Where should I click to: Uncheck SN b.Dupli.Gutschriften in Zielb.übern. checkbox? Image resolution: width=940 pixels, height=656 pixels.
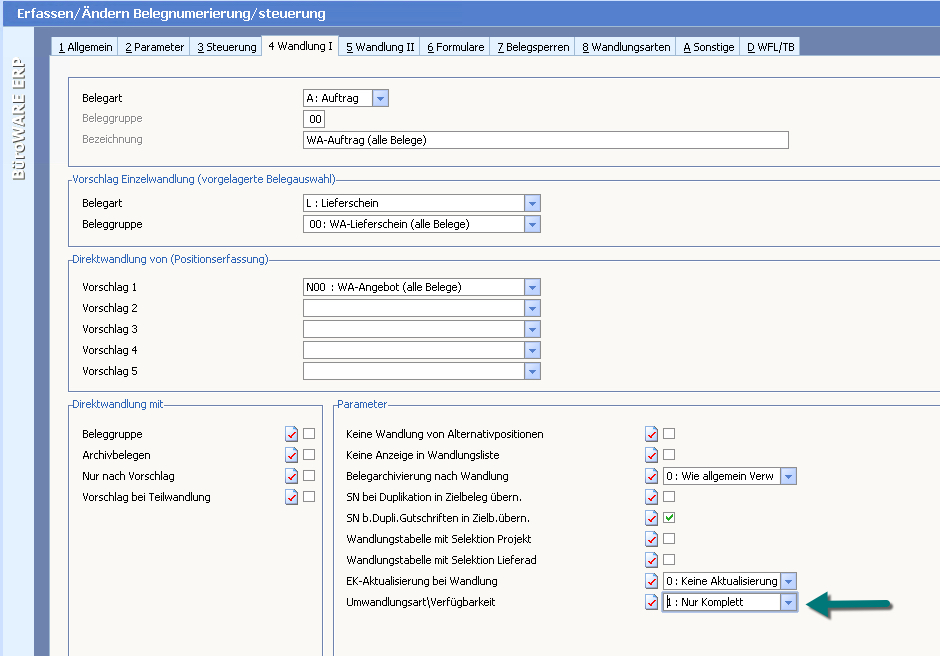tap(669, 518)
